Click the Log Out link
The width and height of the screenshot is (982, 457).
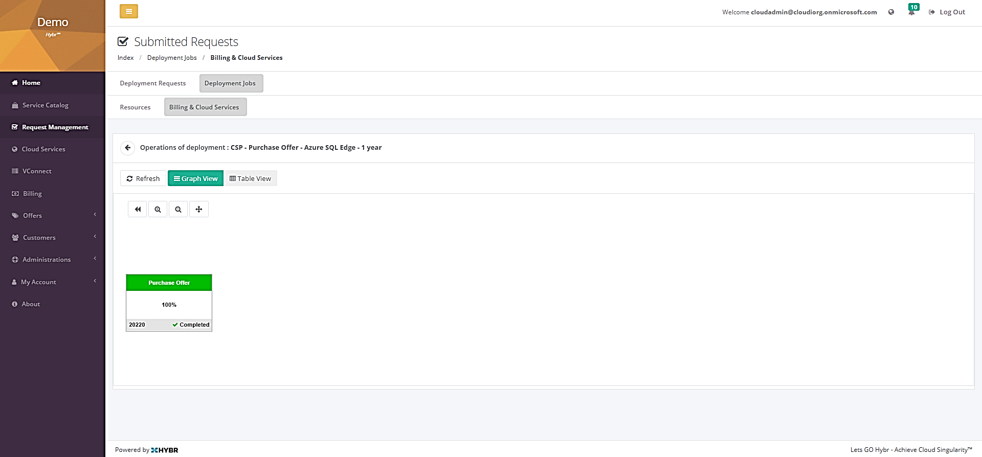click(x=946, y=12)
